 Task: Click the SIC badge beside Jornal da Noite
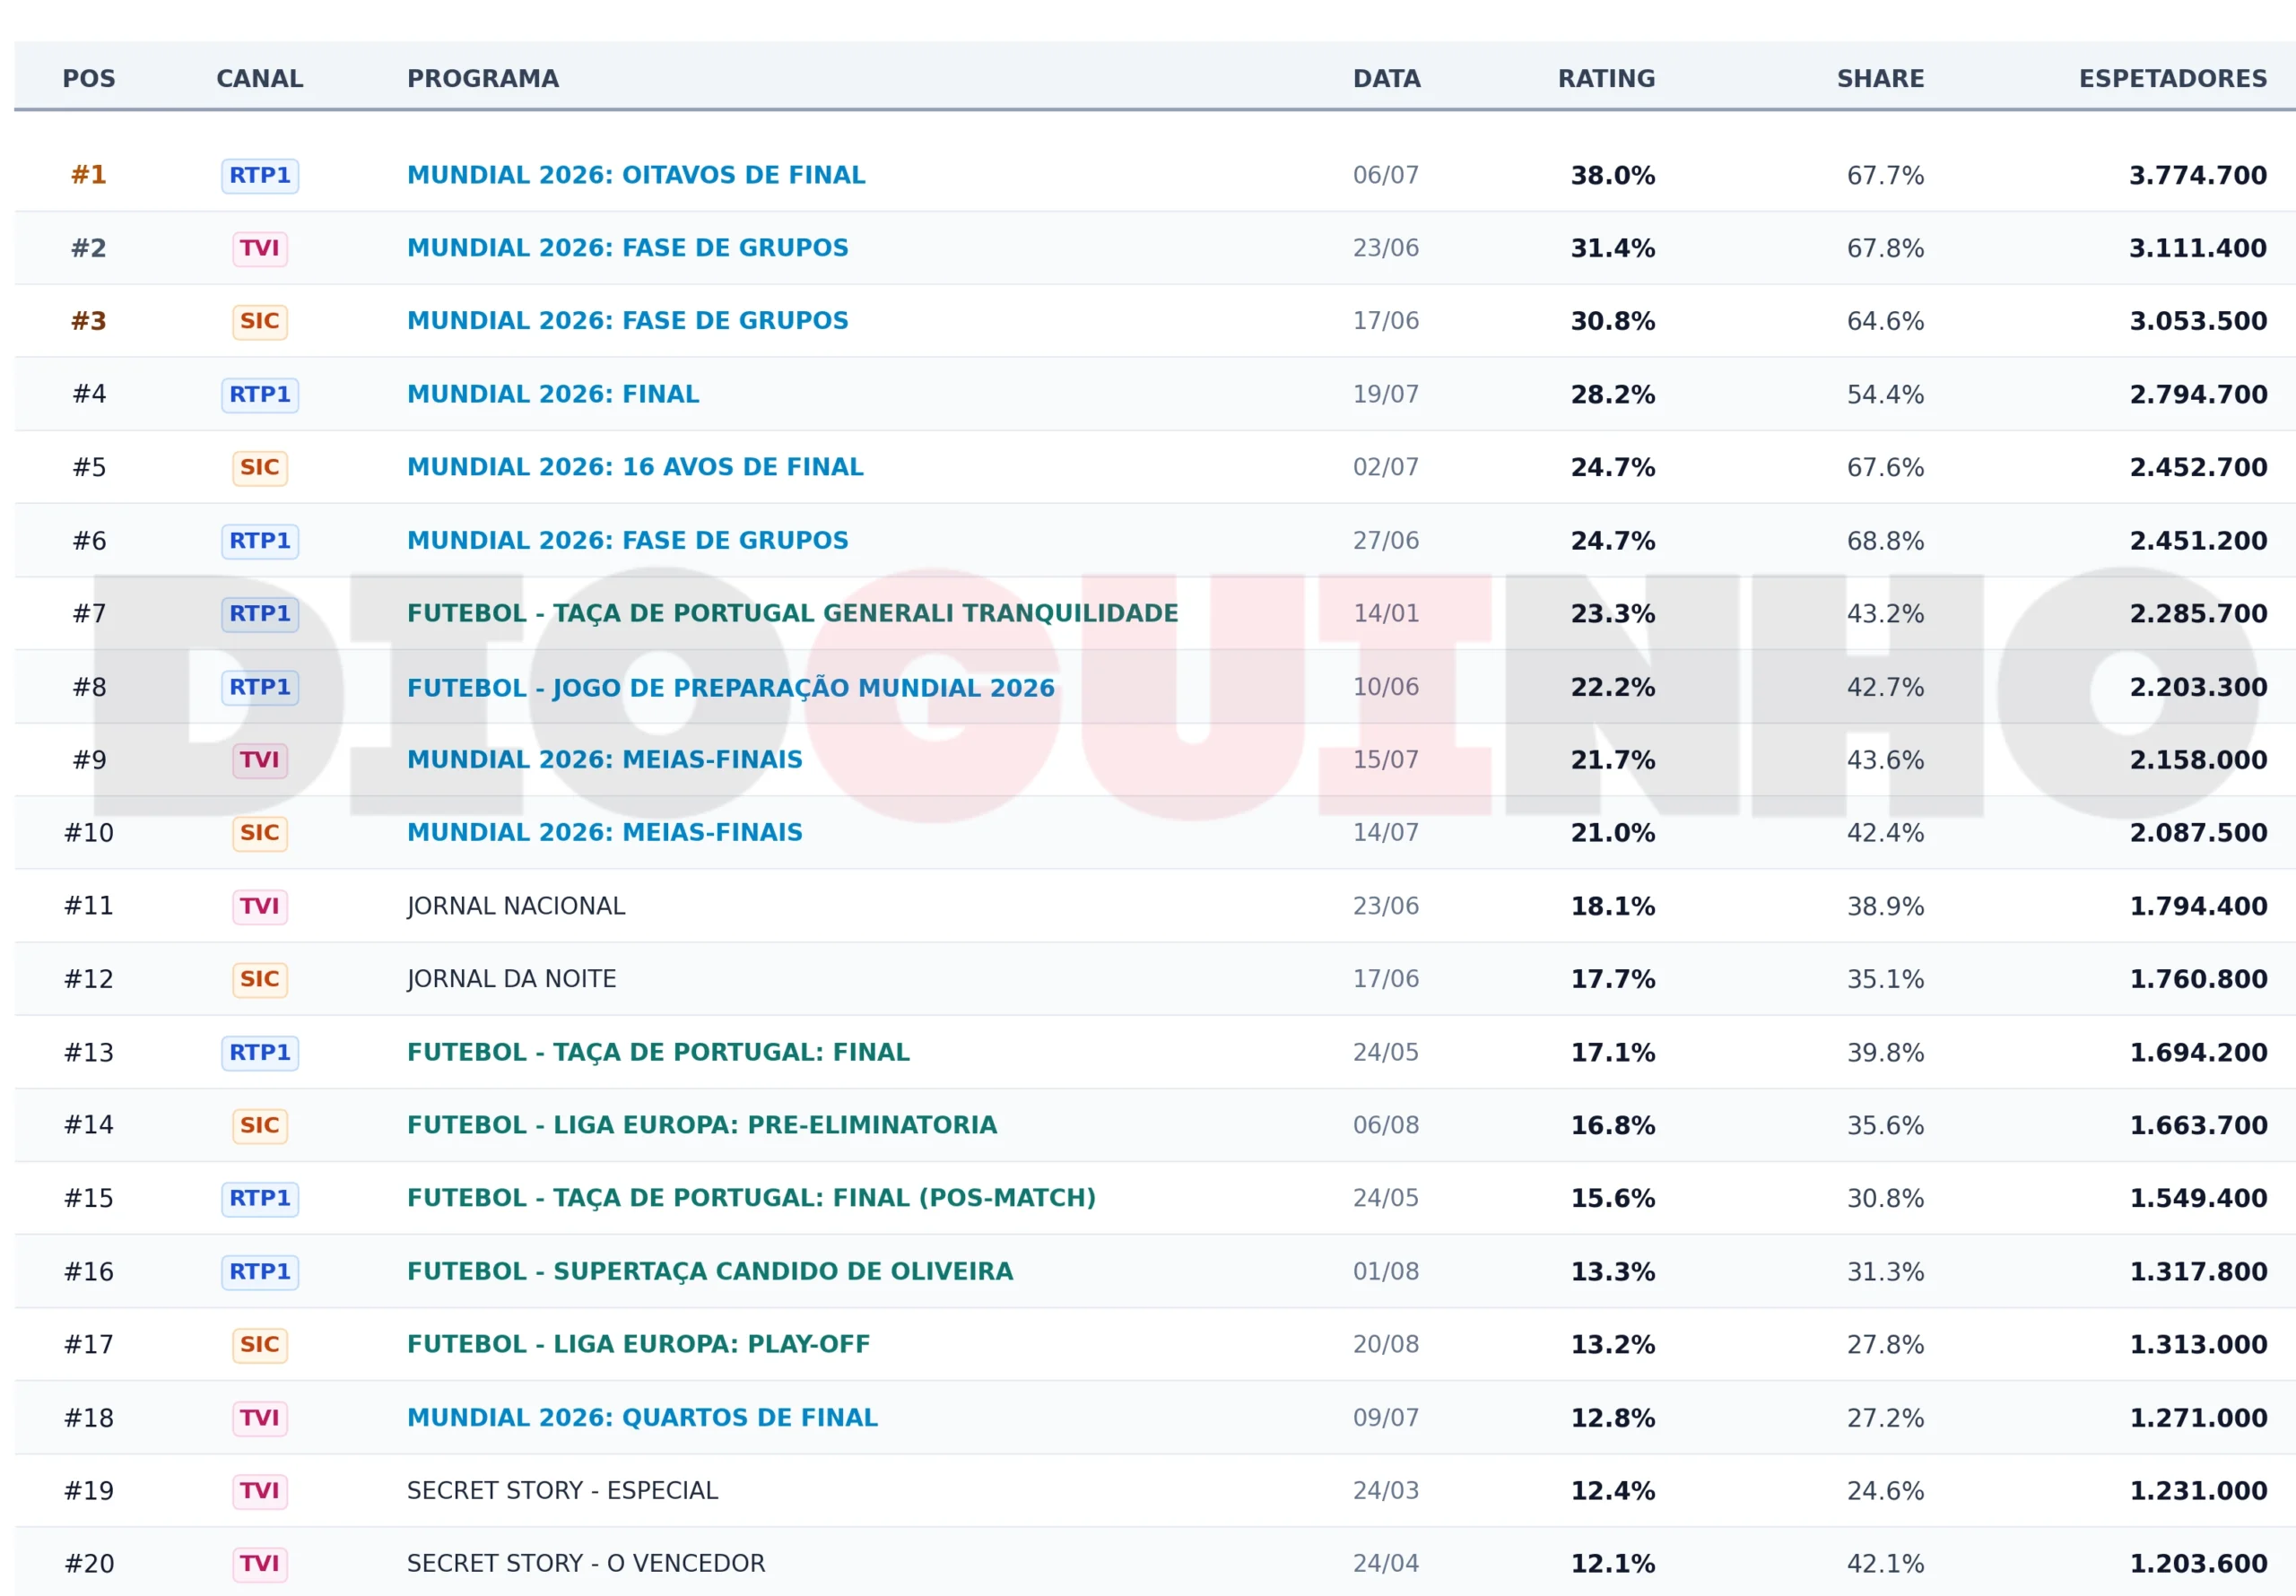click(x=260, y=979)
